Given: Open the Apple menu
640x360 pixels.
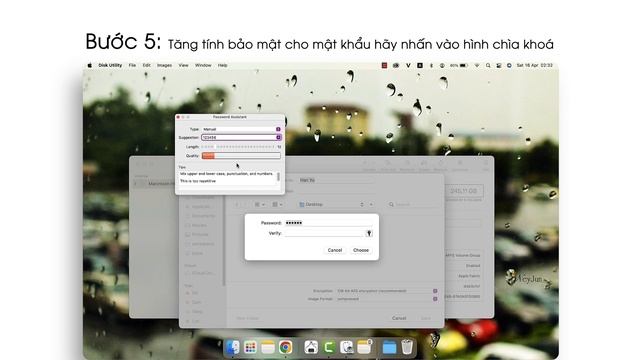Looking at the screenshot, I should tap(90, 65).
